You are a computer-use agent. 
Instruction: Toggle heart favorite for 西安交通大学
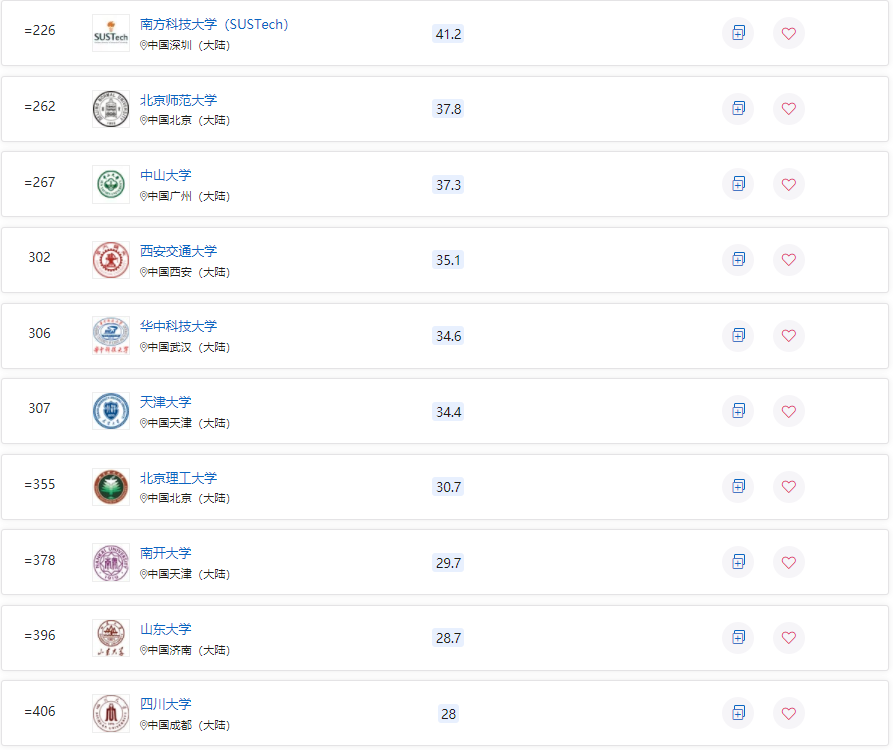[x=789, y=260]
